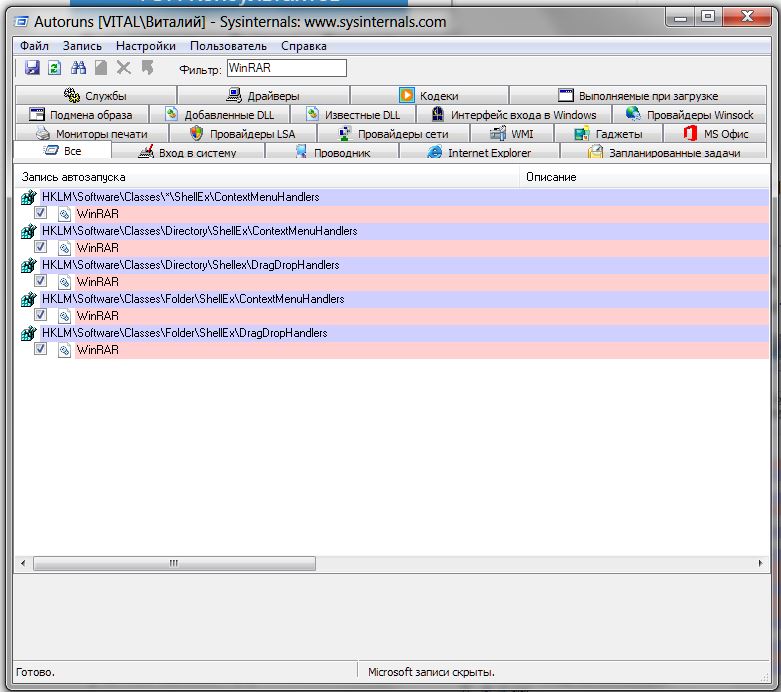Image resolution: width=781 pixels, height=692 pixels.
Task: Open the Провайдеры LSA tab
Action: pyautogui.click(x=243, y=134)
